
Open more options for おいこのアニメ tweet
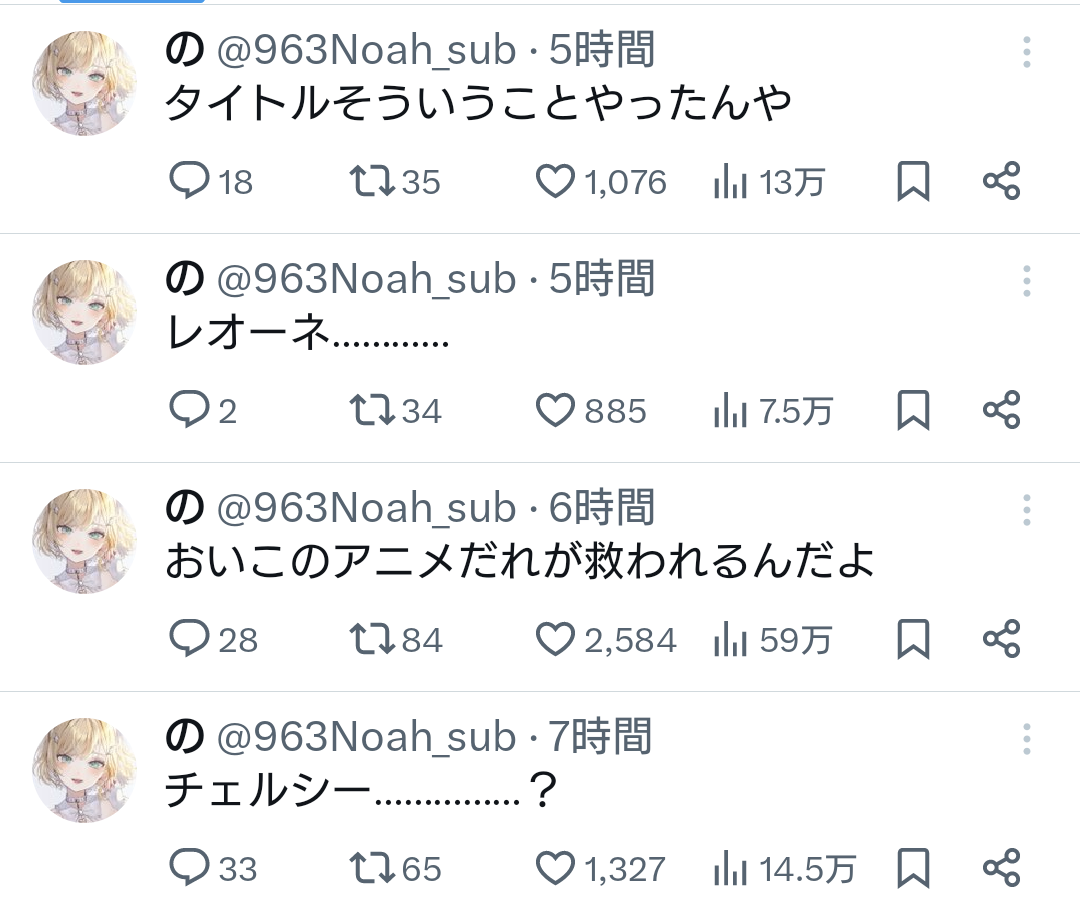(1027, 510)
